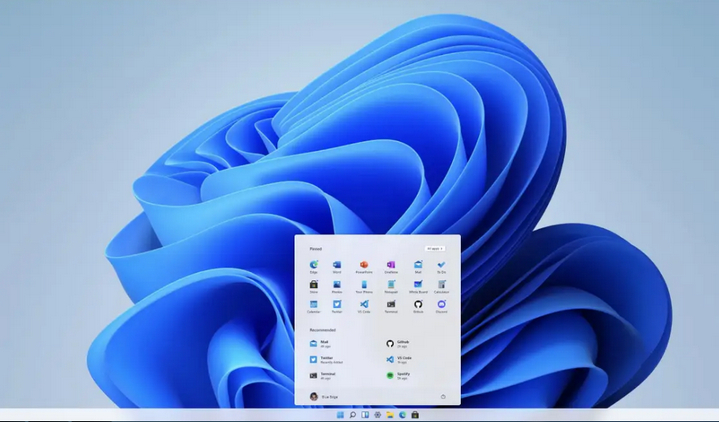
Task: Launch Word from the Pinned section
Action: [337, 267]
